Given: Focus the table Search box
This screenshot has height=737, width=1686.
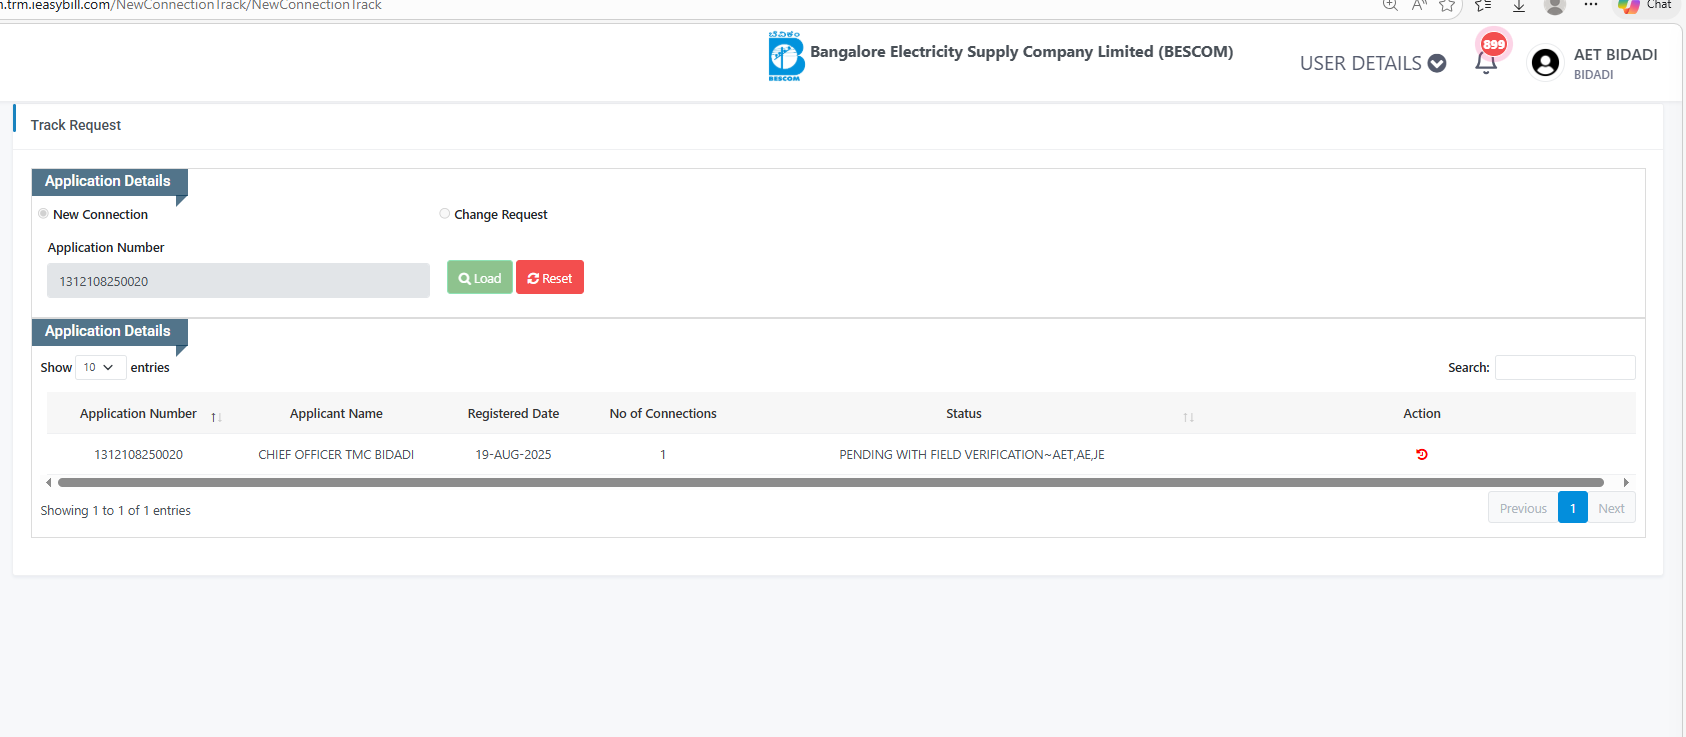Looking at the screenshot, I should click(1565, 367).
